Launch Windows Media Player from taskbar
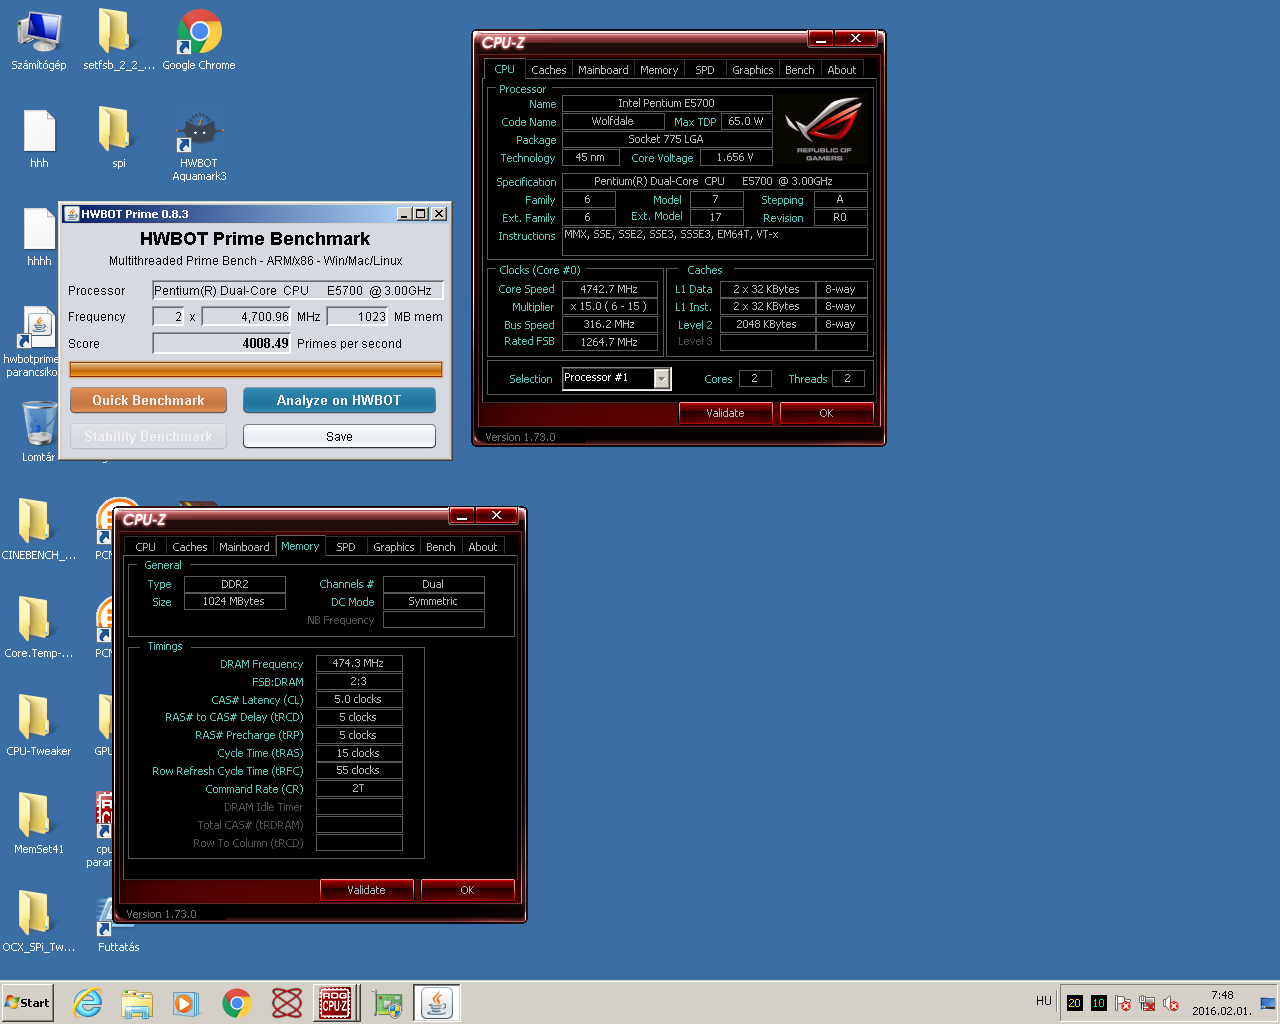Screen dimensions: 1280x1024 [x=186, y=1002]
